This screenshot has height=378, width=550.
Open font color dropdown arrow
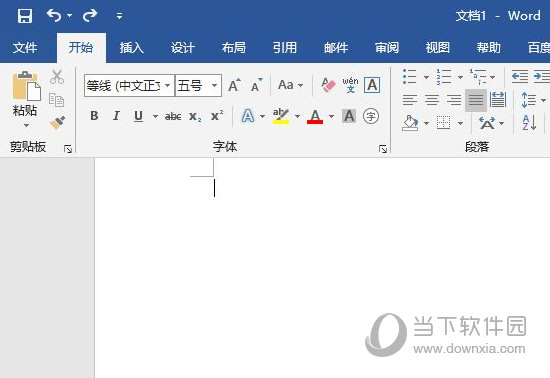tap(331, 116)
